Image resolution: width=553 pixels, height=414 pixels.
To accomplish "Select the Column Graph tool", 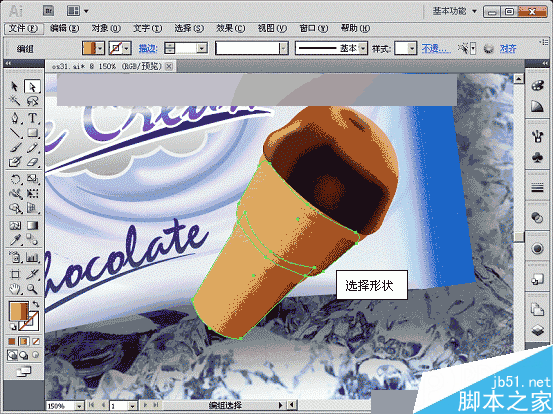I will [x=32, y=257].
